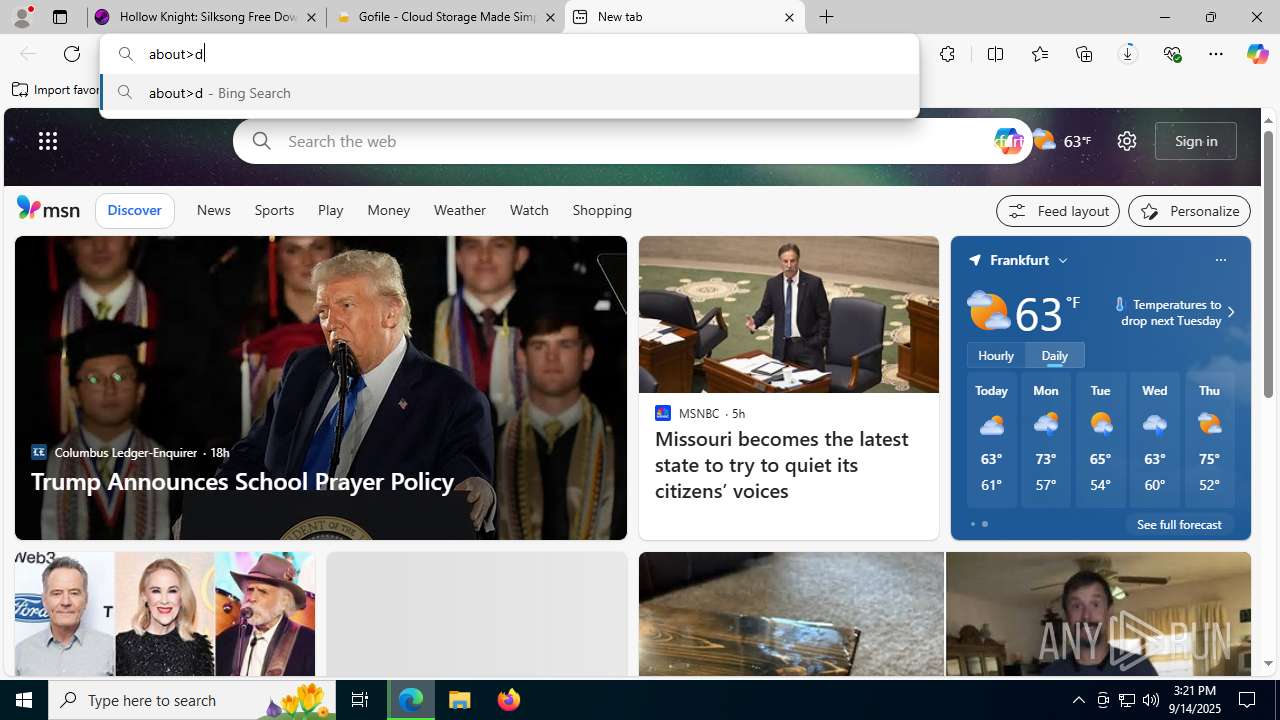
Task: Click the location arrow icon beside Frankfurt
Action: [x=975, y=260]
